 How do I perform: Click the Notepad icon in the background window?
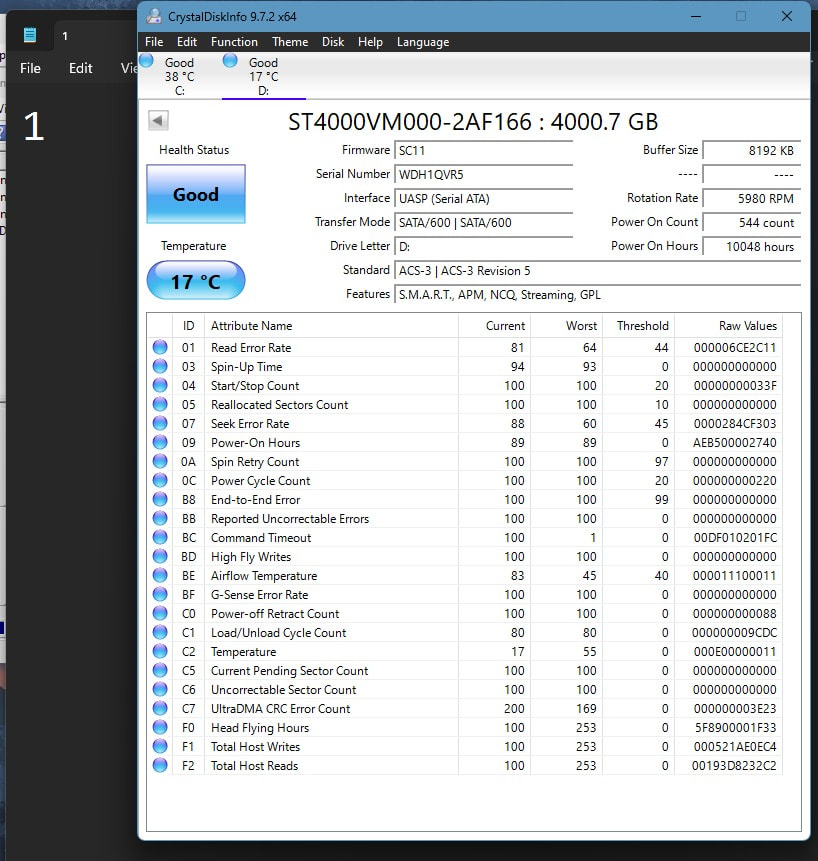(31, 36)
